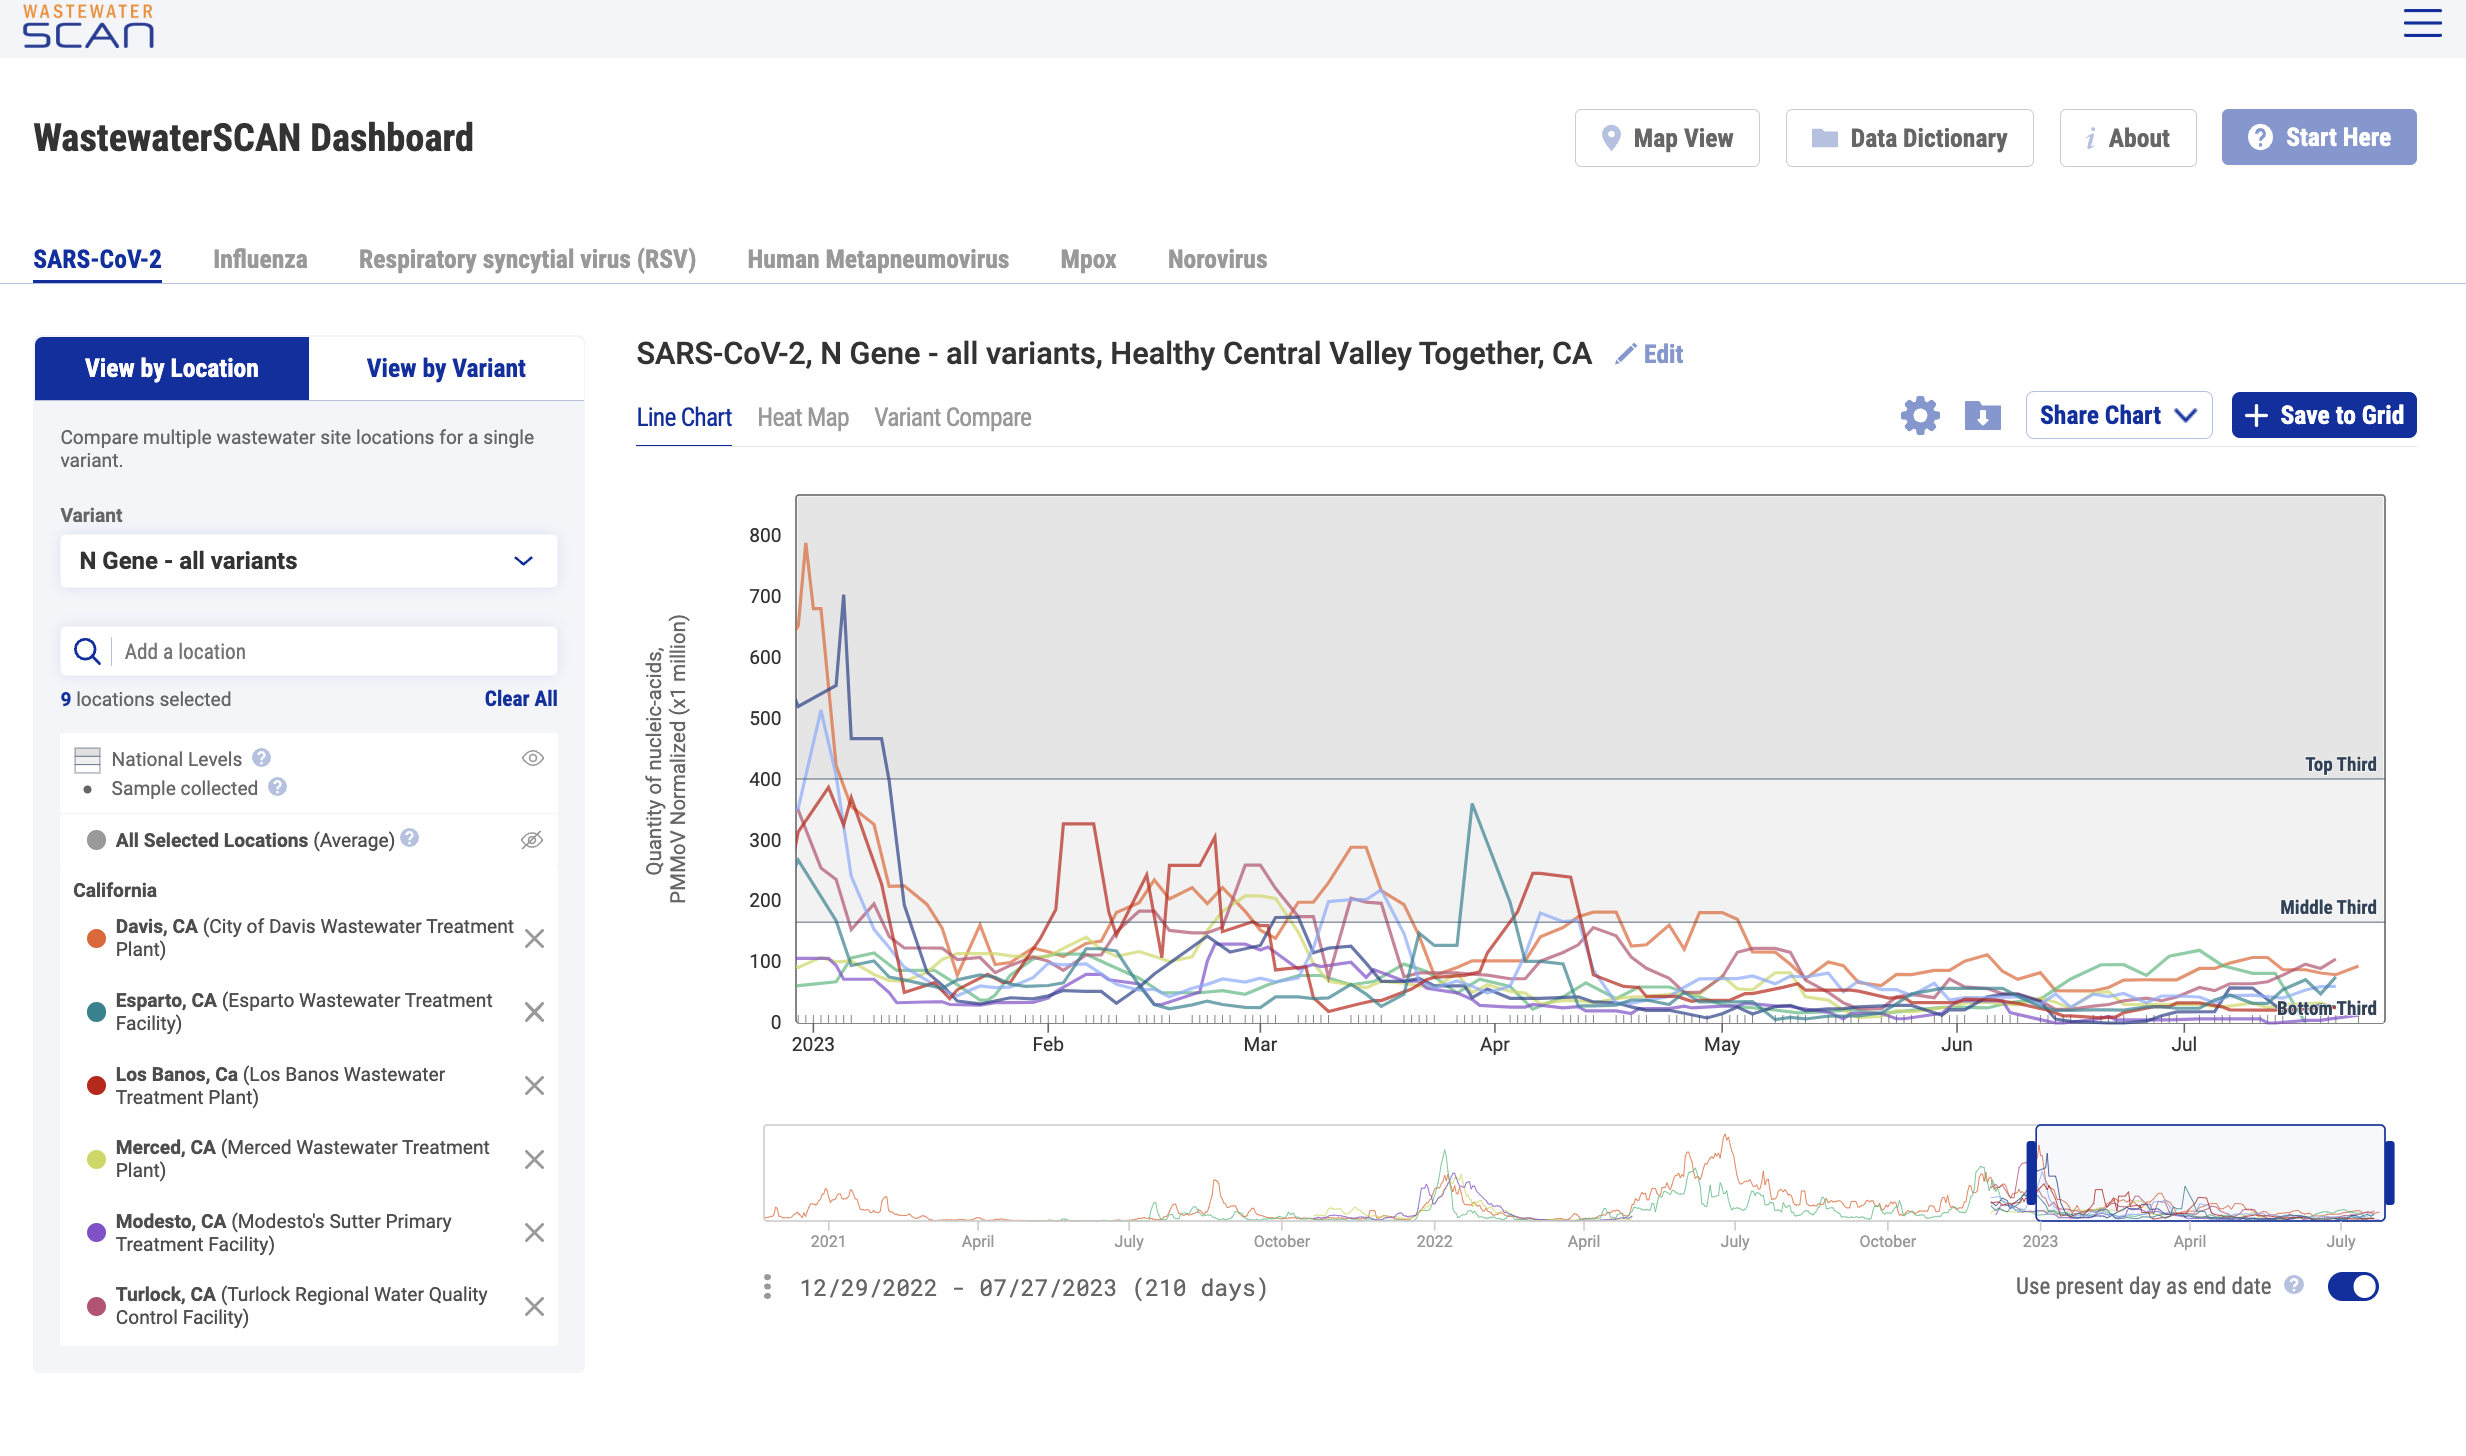This screenshot has width=2466, height=1456.
Task: Click the right timeline range slider handle
Action: click(x=2388, y=1172)
